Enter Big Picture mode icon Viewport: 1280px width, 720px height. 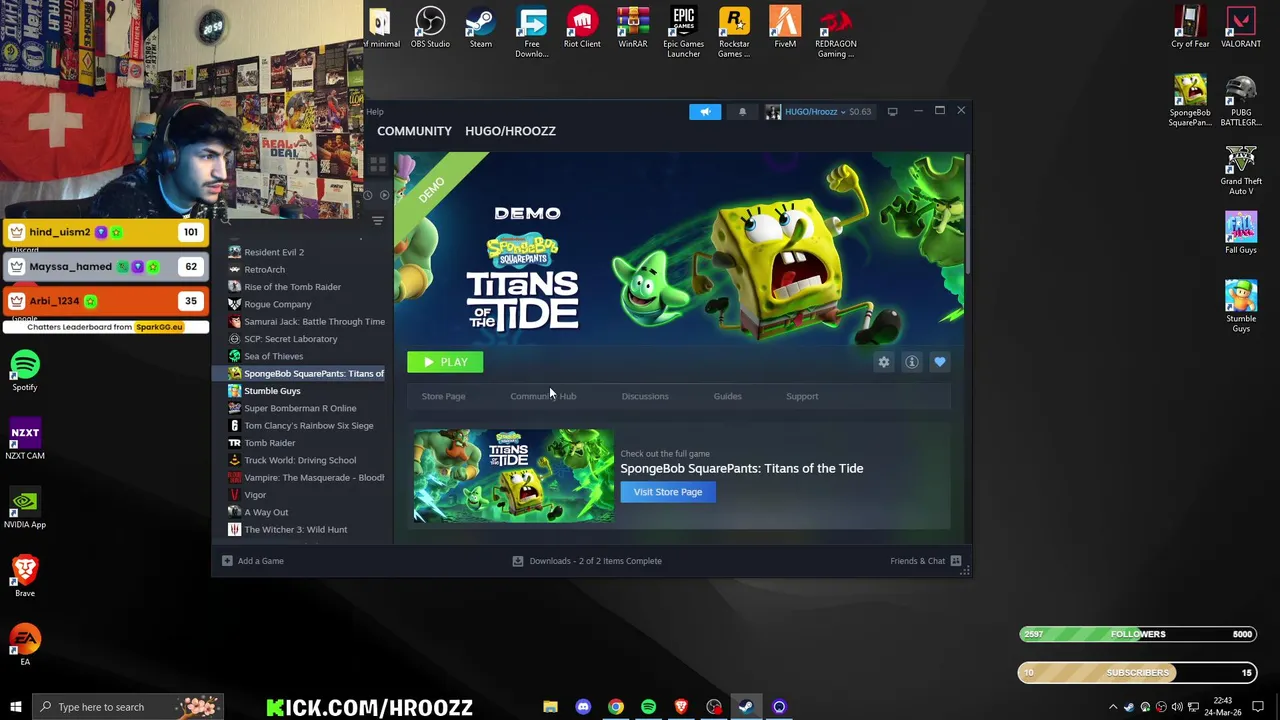[892, 111]
